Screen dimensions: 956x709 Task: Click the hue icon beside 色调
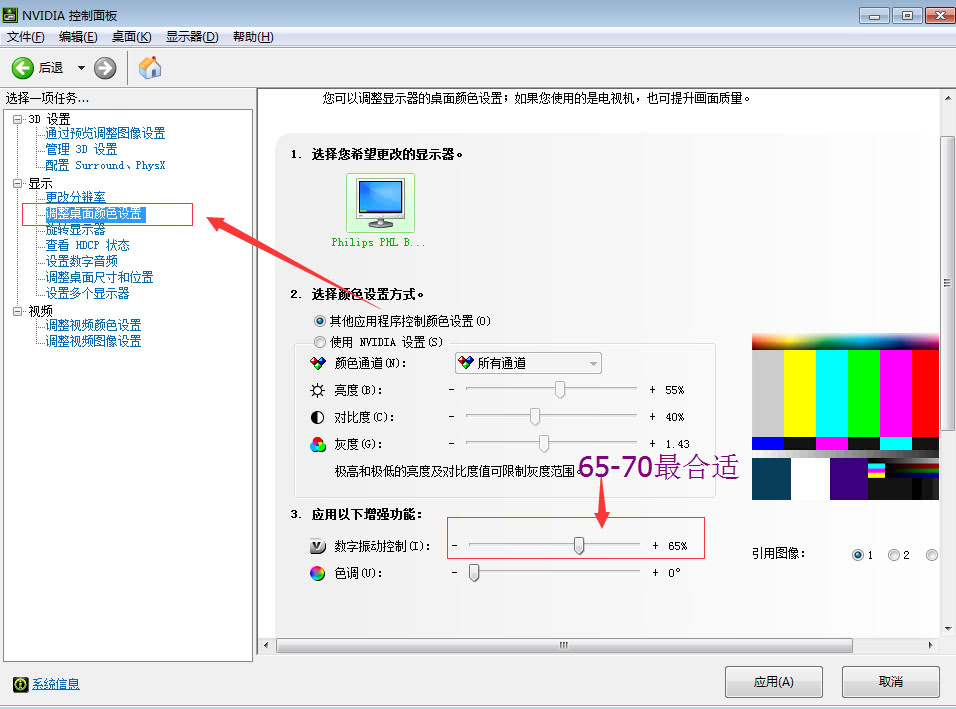(x=316, y=572)
